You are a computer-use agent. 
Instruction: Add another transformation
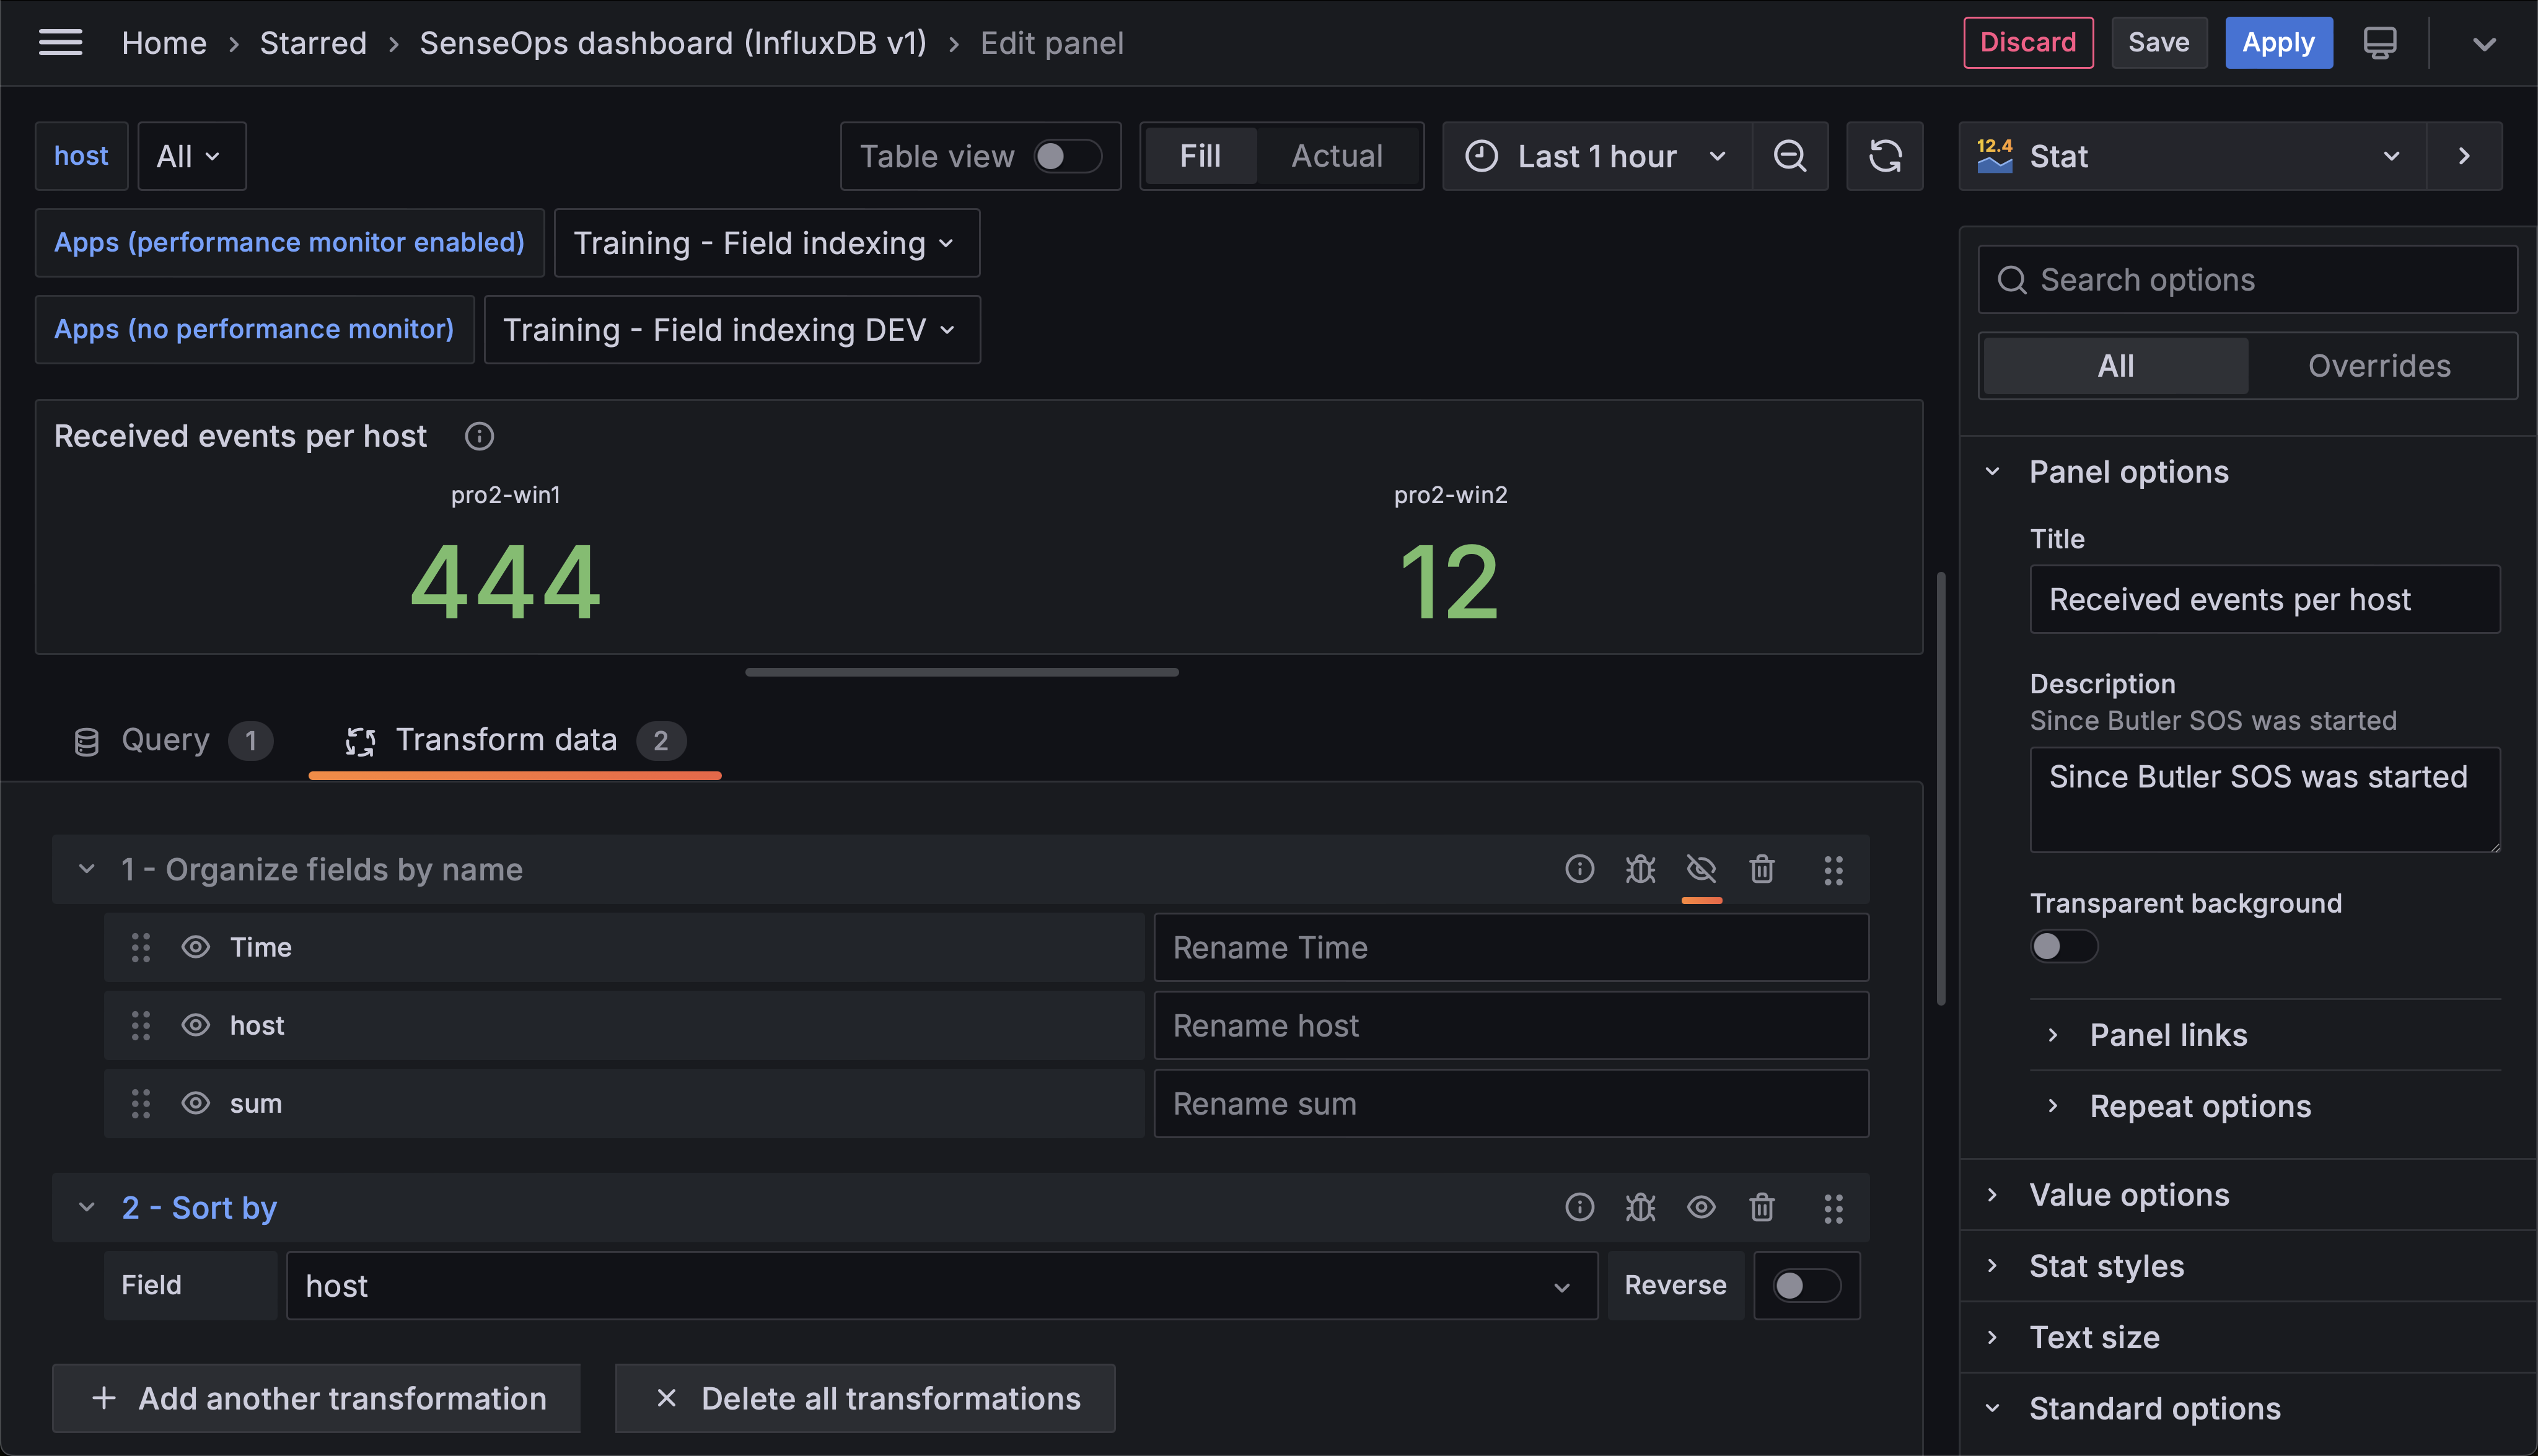click(x=315, y=1398)
